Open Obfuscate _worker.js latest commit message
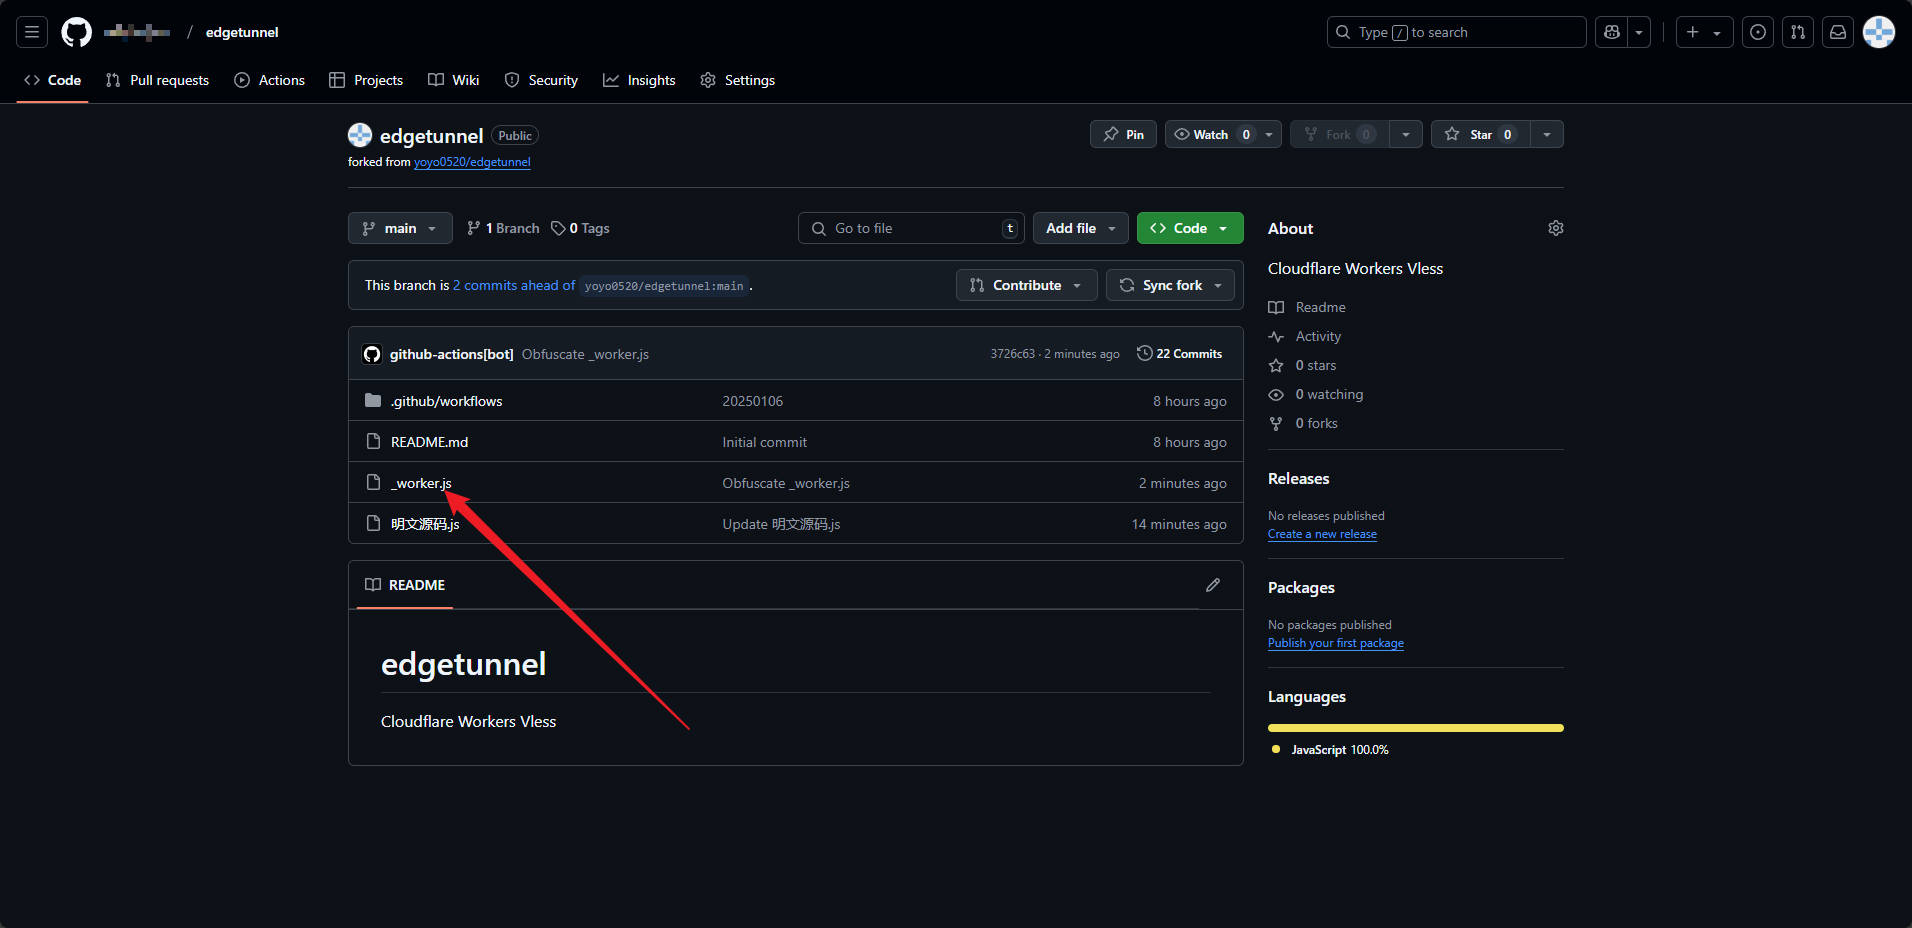This screenshot has height=928, width=1912. 585,354
